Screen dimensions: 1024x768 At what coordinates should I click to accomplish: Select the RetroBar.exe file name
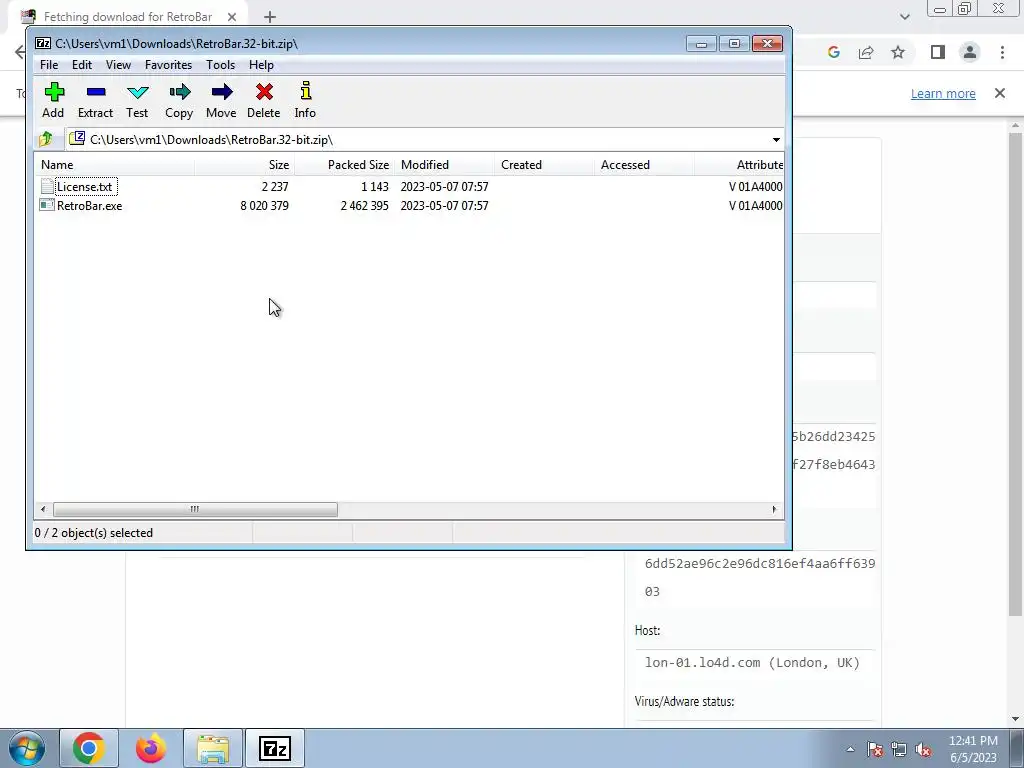click(89, 206)
